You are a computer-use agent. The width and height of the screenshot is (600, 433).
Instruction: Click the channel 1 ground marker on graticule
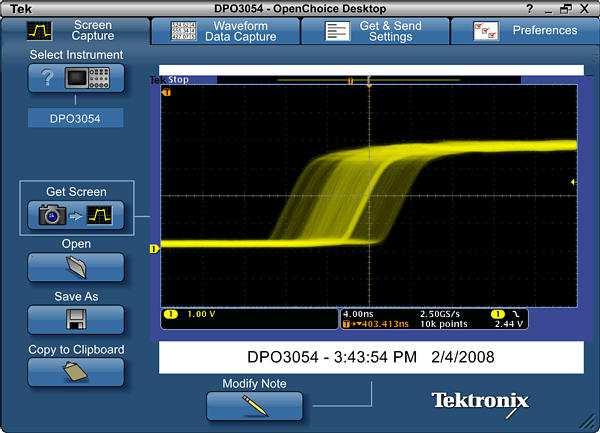tap(154, 249)
